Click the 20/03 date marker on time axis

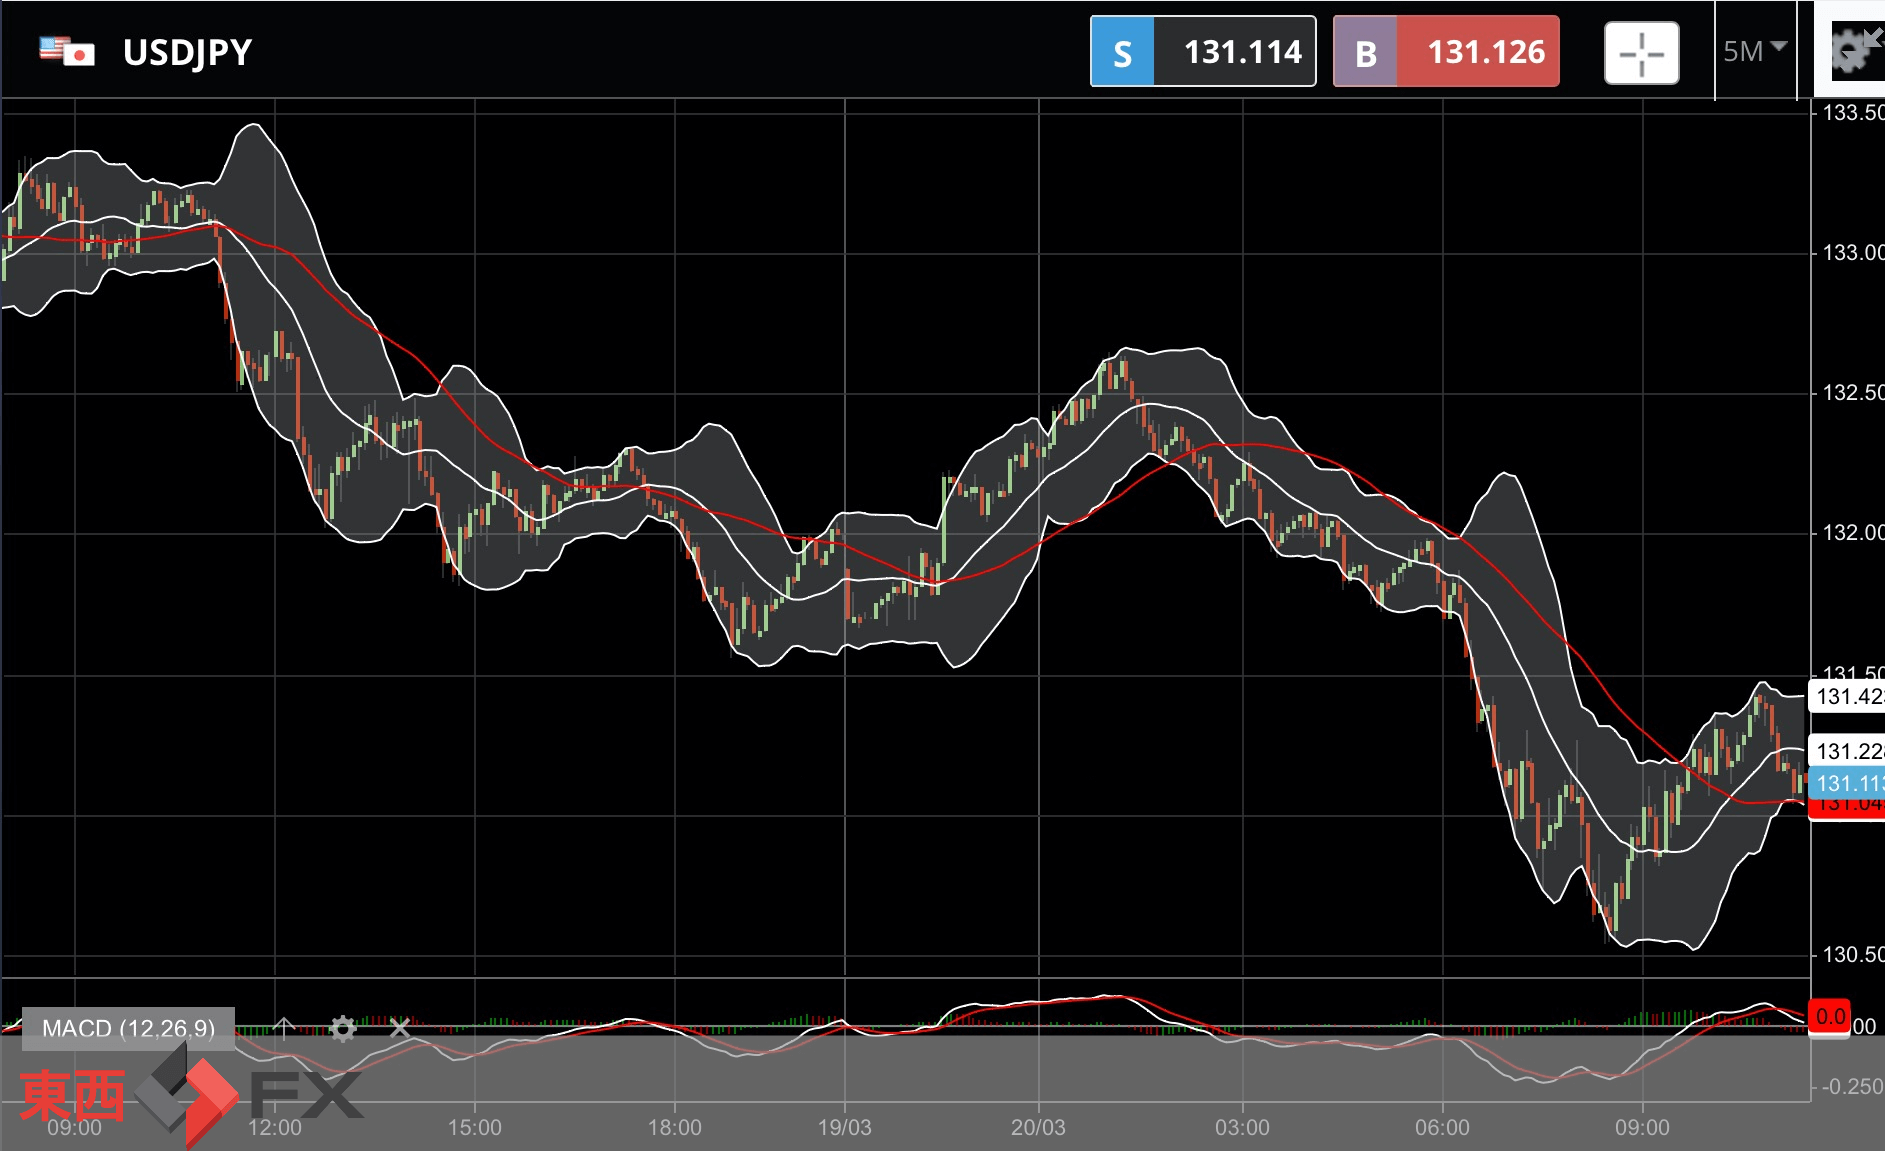(x=1038, y=1127)
